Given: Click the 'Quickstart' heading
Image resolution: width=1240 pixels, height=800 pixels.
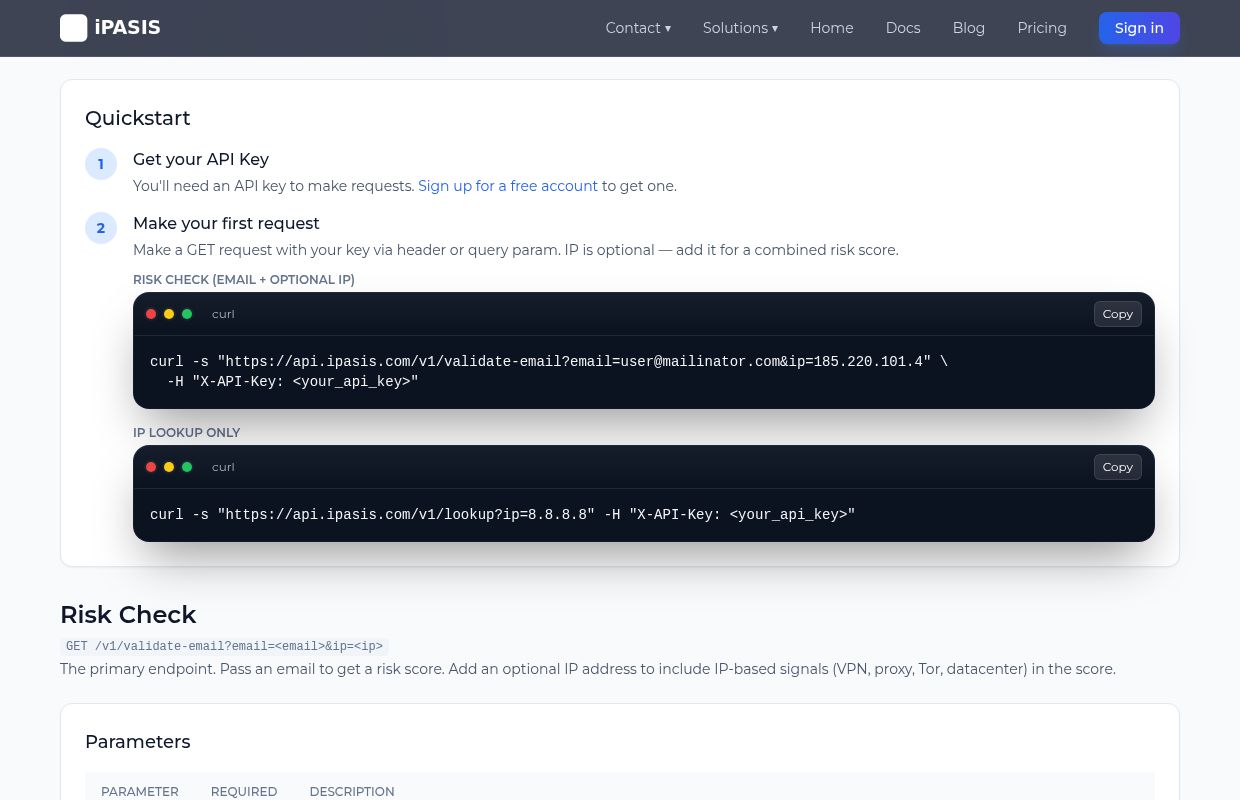Looking at the screenshot, I should point(138,118).
